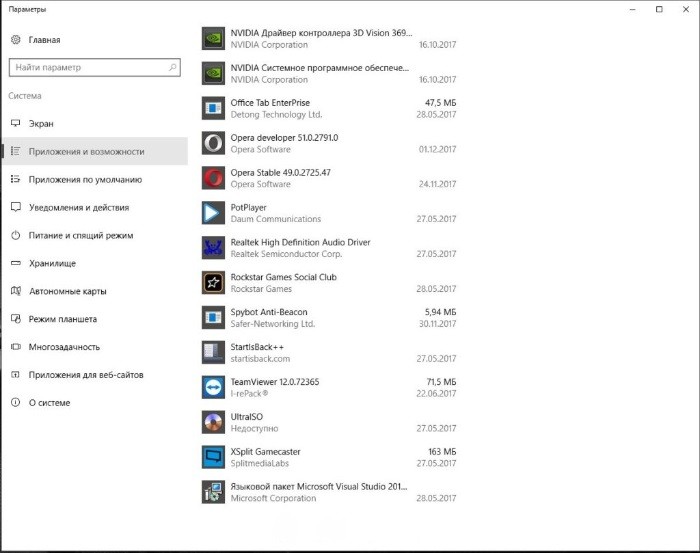
Task: Select the StartIsBack++ app name
Action: 257,347
